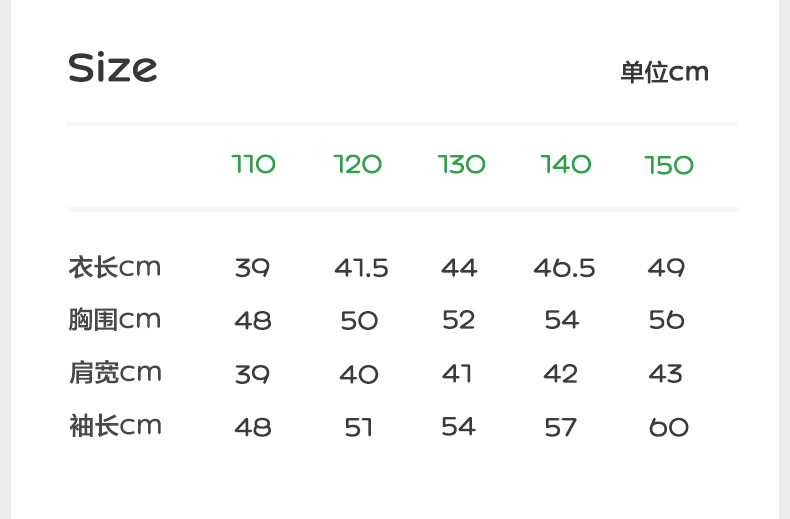Click the 肩宽cm row label
This screenshot has width=790, height=519.
[x=114, y=373]
